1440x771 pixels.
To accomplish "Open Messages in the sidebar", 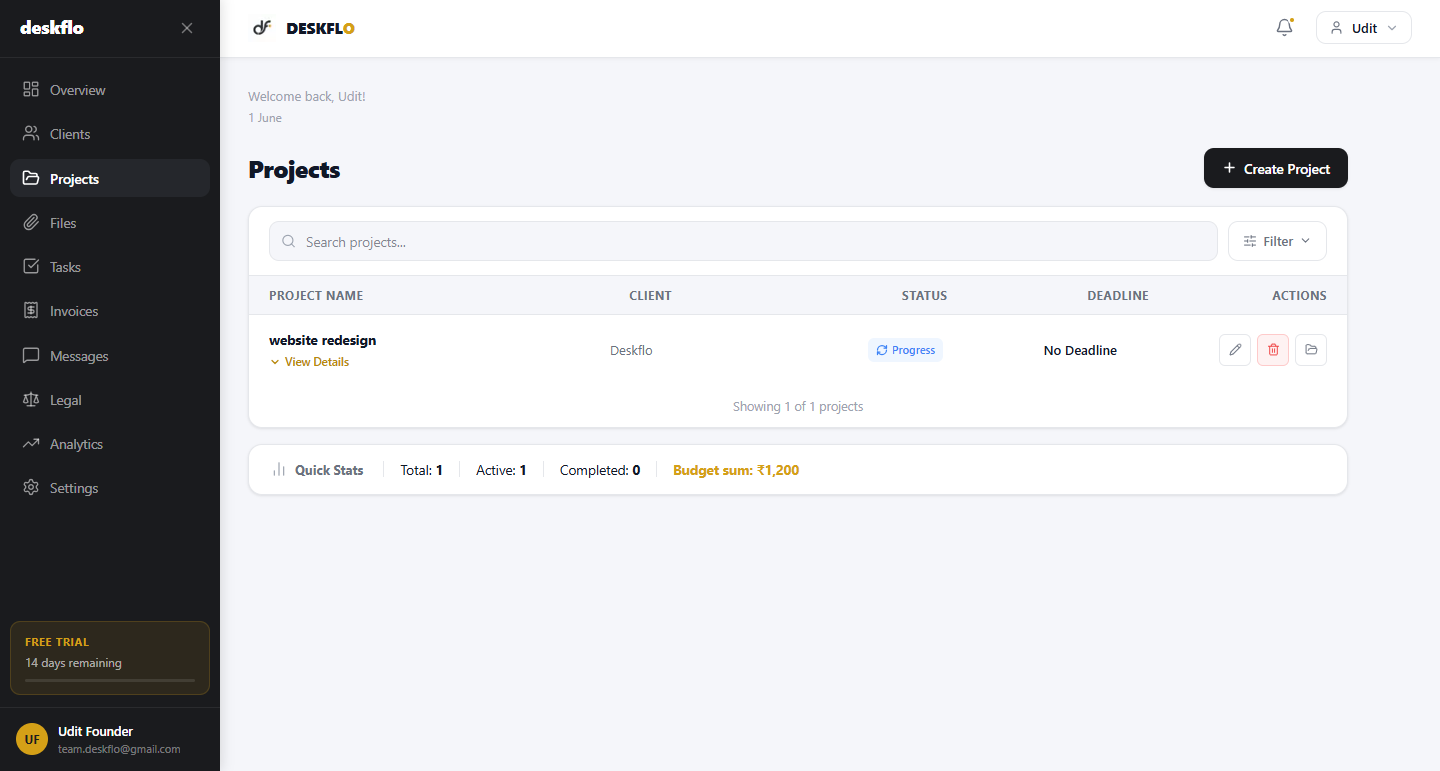I will 110,356.
